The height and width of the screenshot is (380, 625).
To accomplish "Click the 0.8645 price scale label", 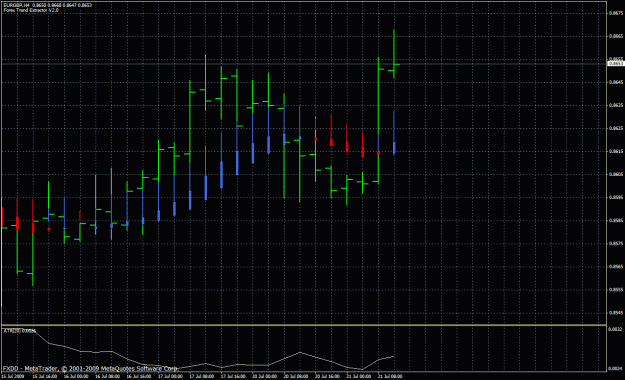I will [x=616, y=83].
